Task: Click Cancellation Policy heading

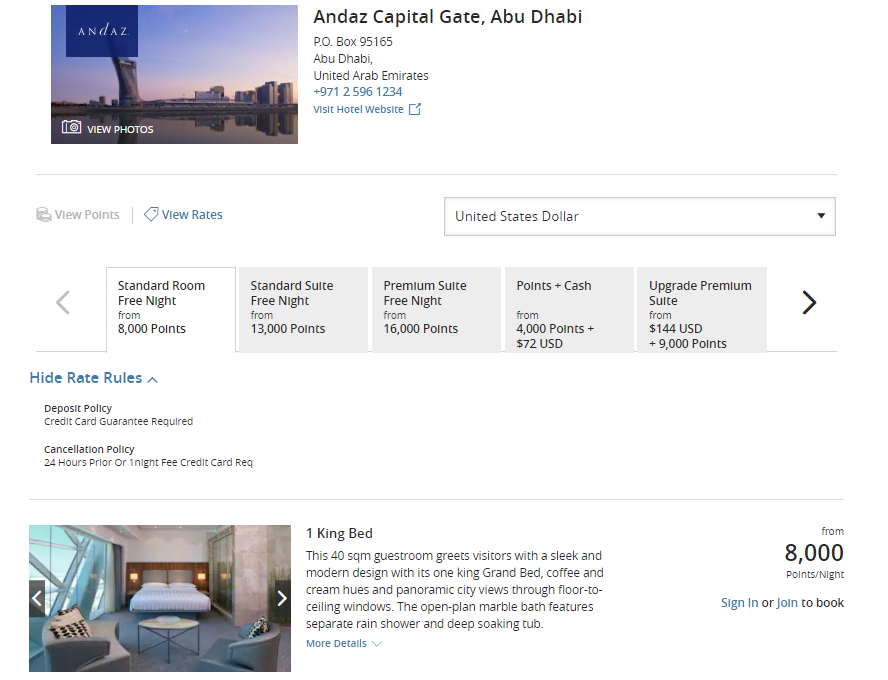Action: (x=89, y=449)
